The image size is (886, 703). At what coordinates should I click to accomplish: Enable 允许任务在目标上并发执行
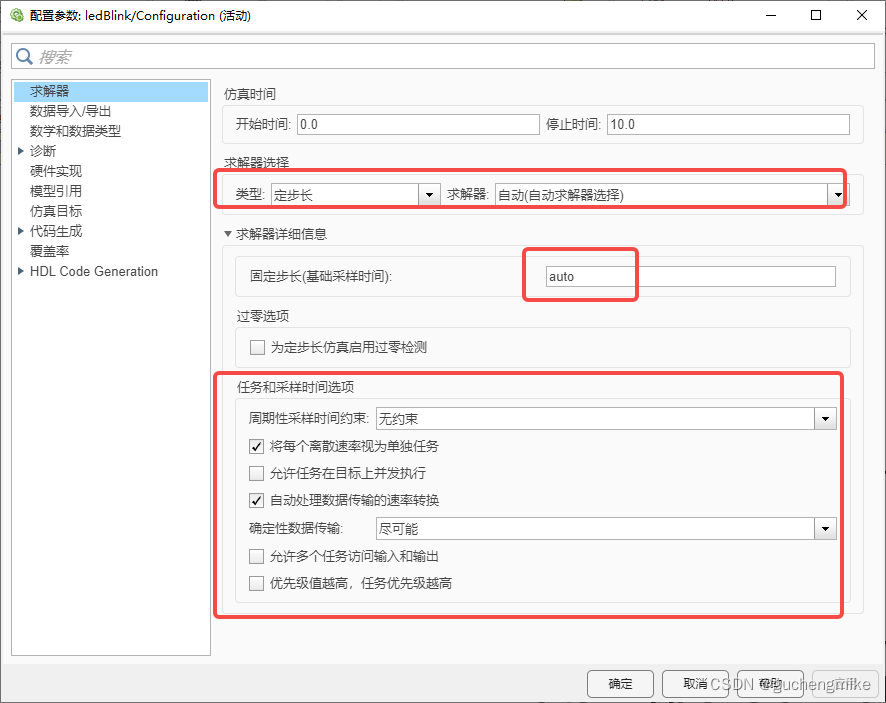click(256, 473)
